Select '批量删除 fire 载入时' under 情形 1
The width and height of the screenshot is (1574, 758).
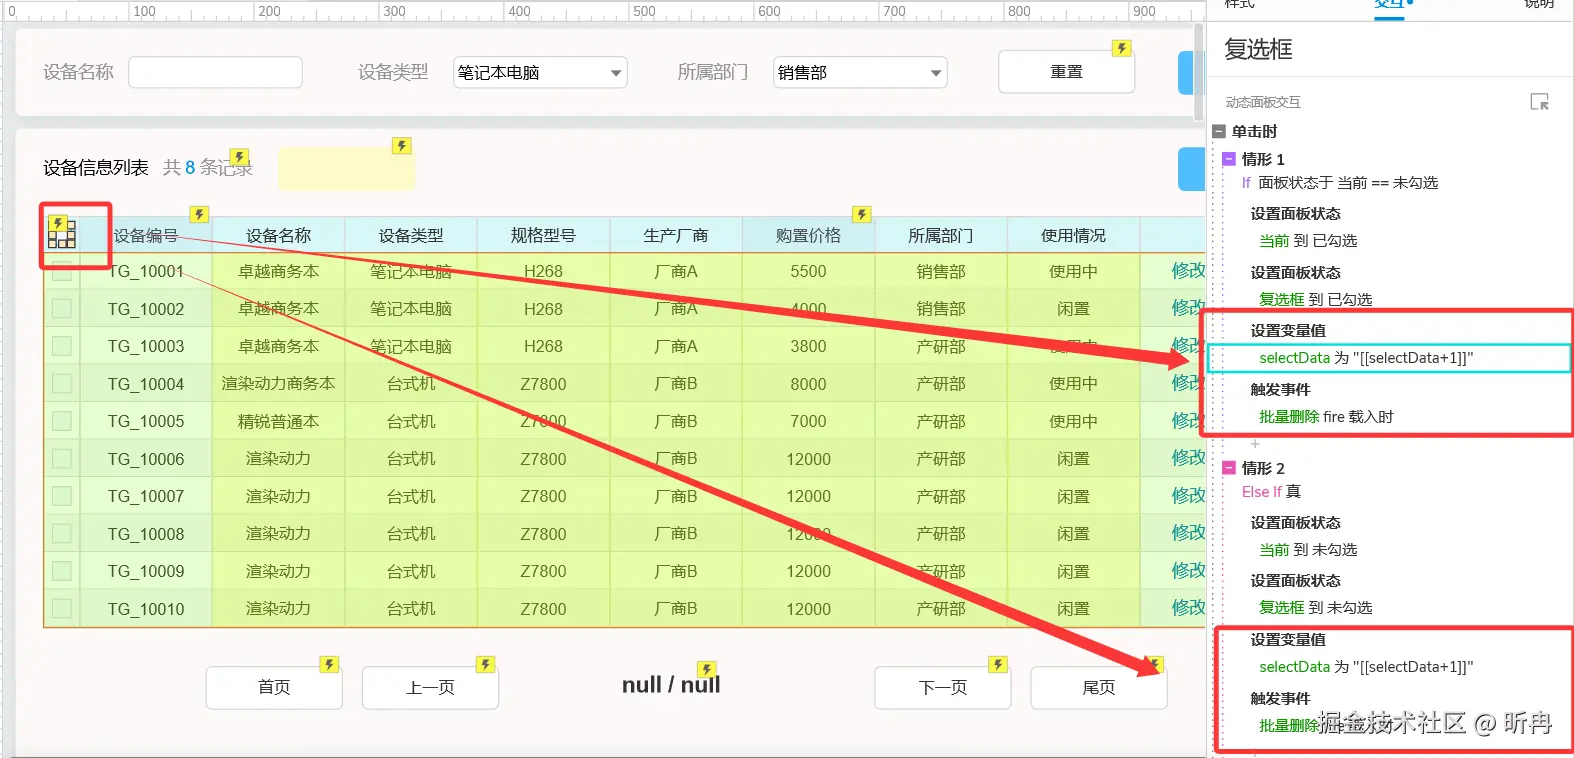tap(1326, 417)
